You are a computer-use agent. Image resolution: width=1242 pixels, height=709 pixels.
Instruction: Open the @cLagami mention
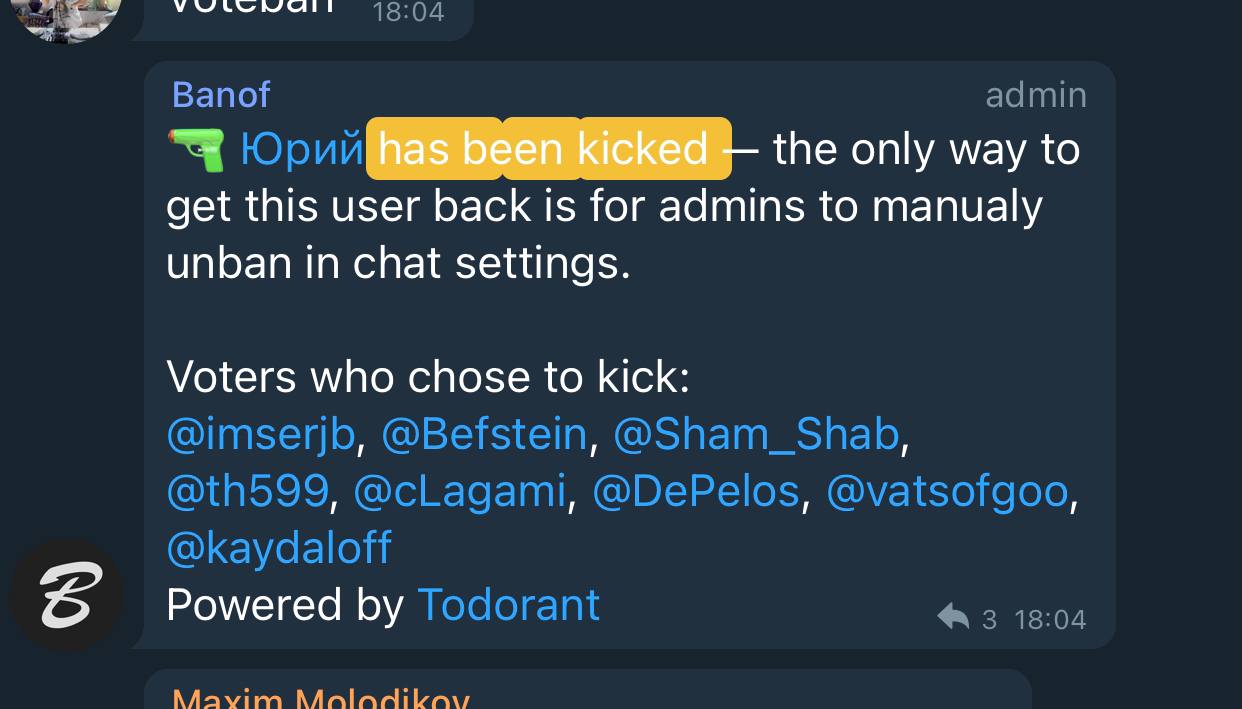[460, 491]
